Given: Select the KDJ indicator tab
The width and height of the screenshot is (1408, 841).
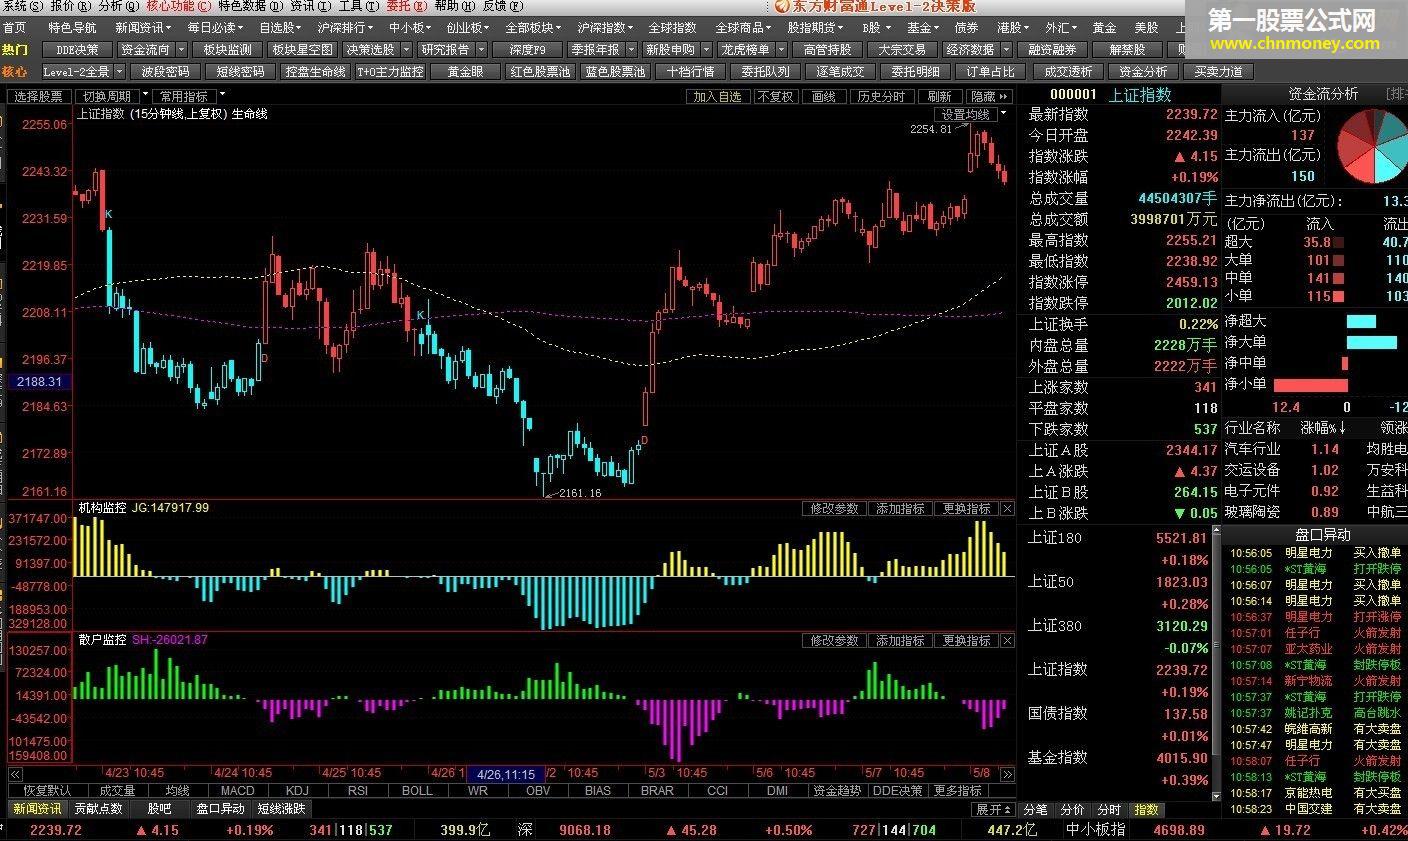Looking at the screenshot, I should point(297,790).
